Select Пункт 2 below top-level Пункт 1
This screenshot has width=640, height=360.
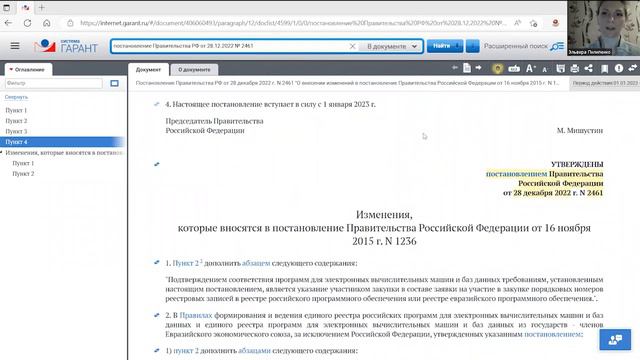16,121
